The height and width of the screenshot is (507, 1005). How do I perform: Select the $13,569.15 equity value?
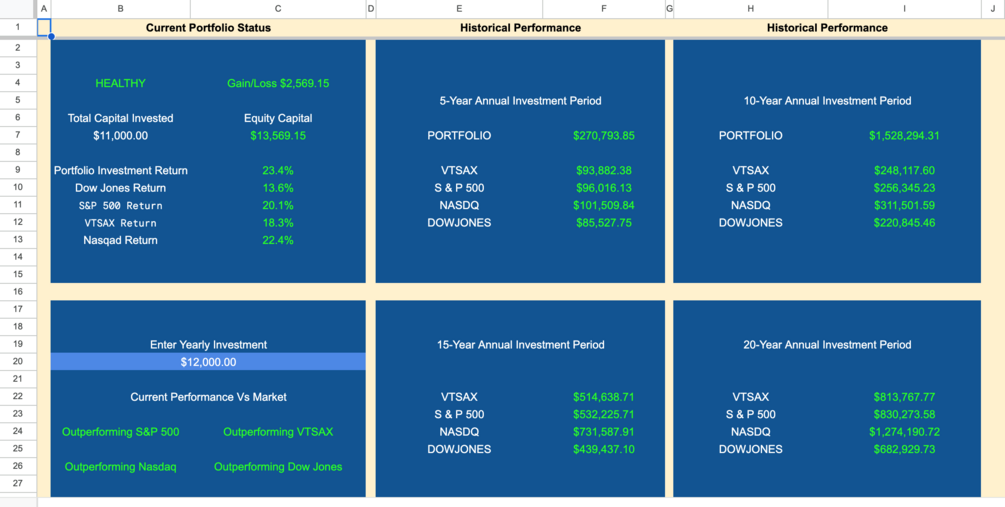(x=278, y=136)
